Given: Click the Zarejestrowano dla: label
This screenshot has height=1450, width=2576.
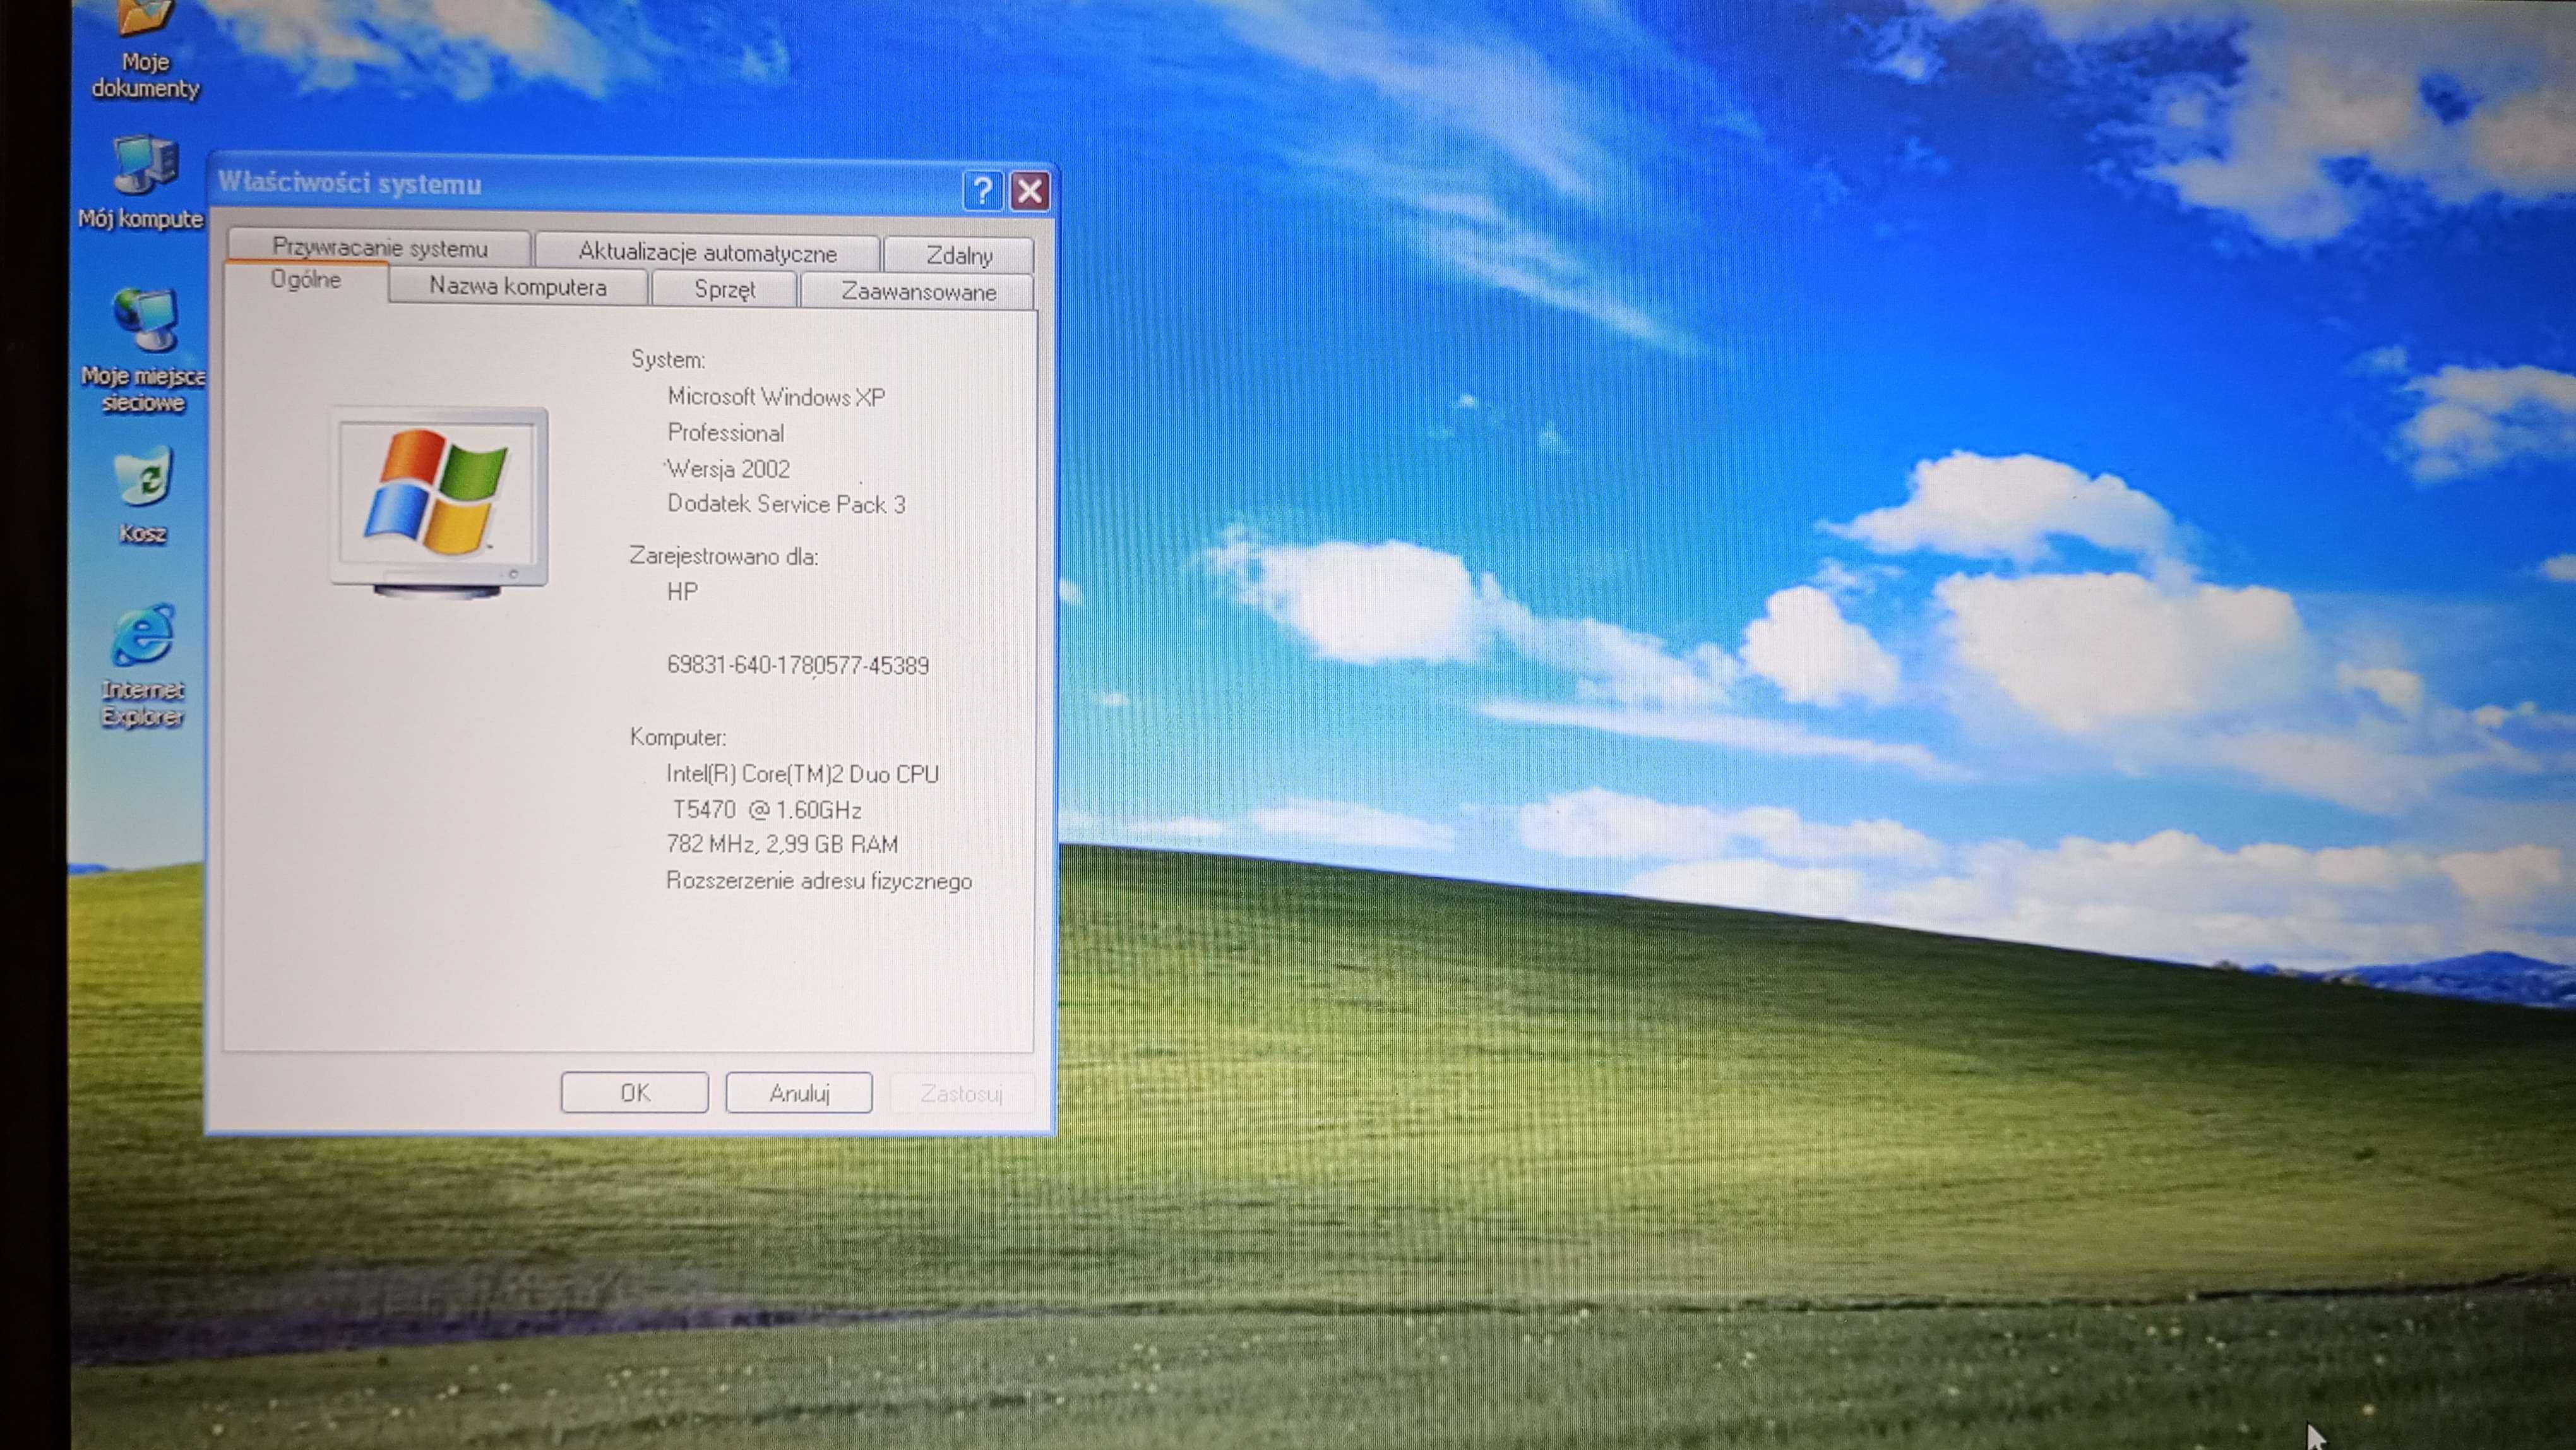Looking at the screenshot, I should click(724, 556).
